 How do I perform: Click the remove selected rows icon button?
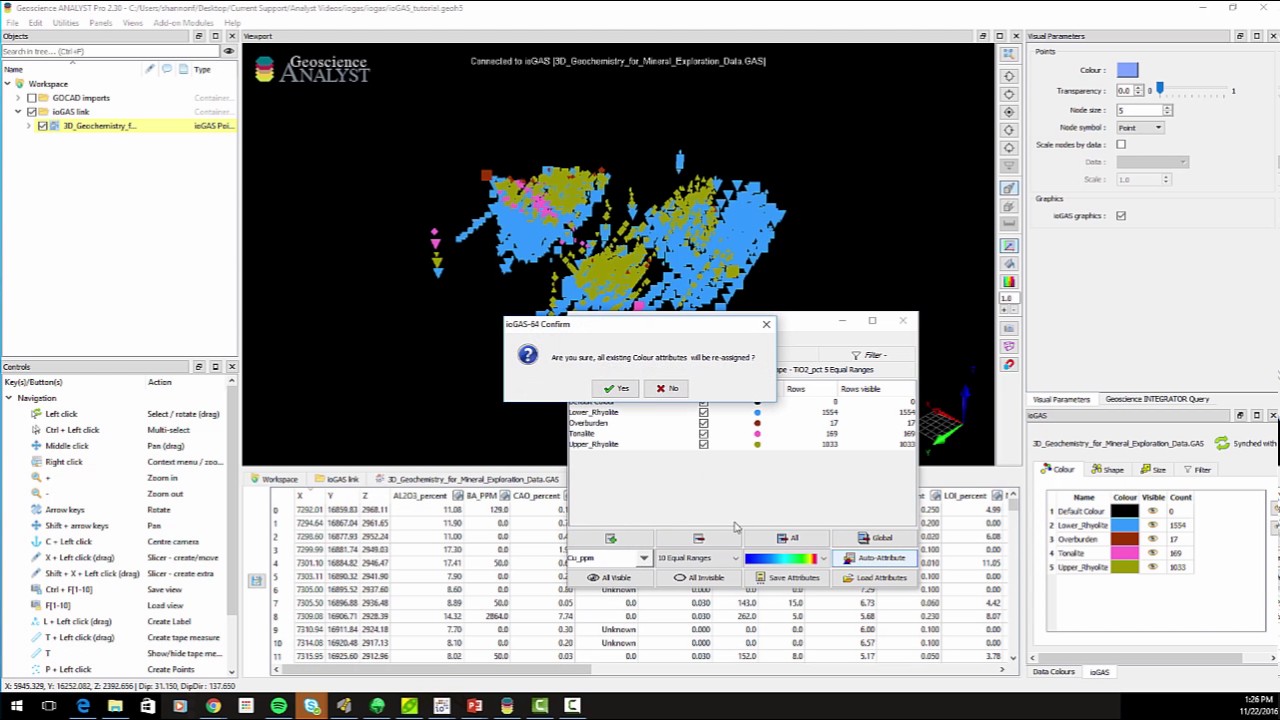[698, 538]
